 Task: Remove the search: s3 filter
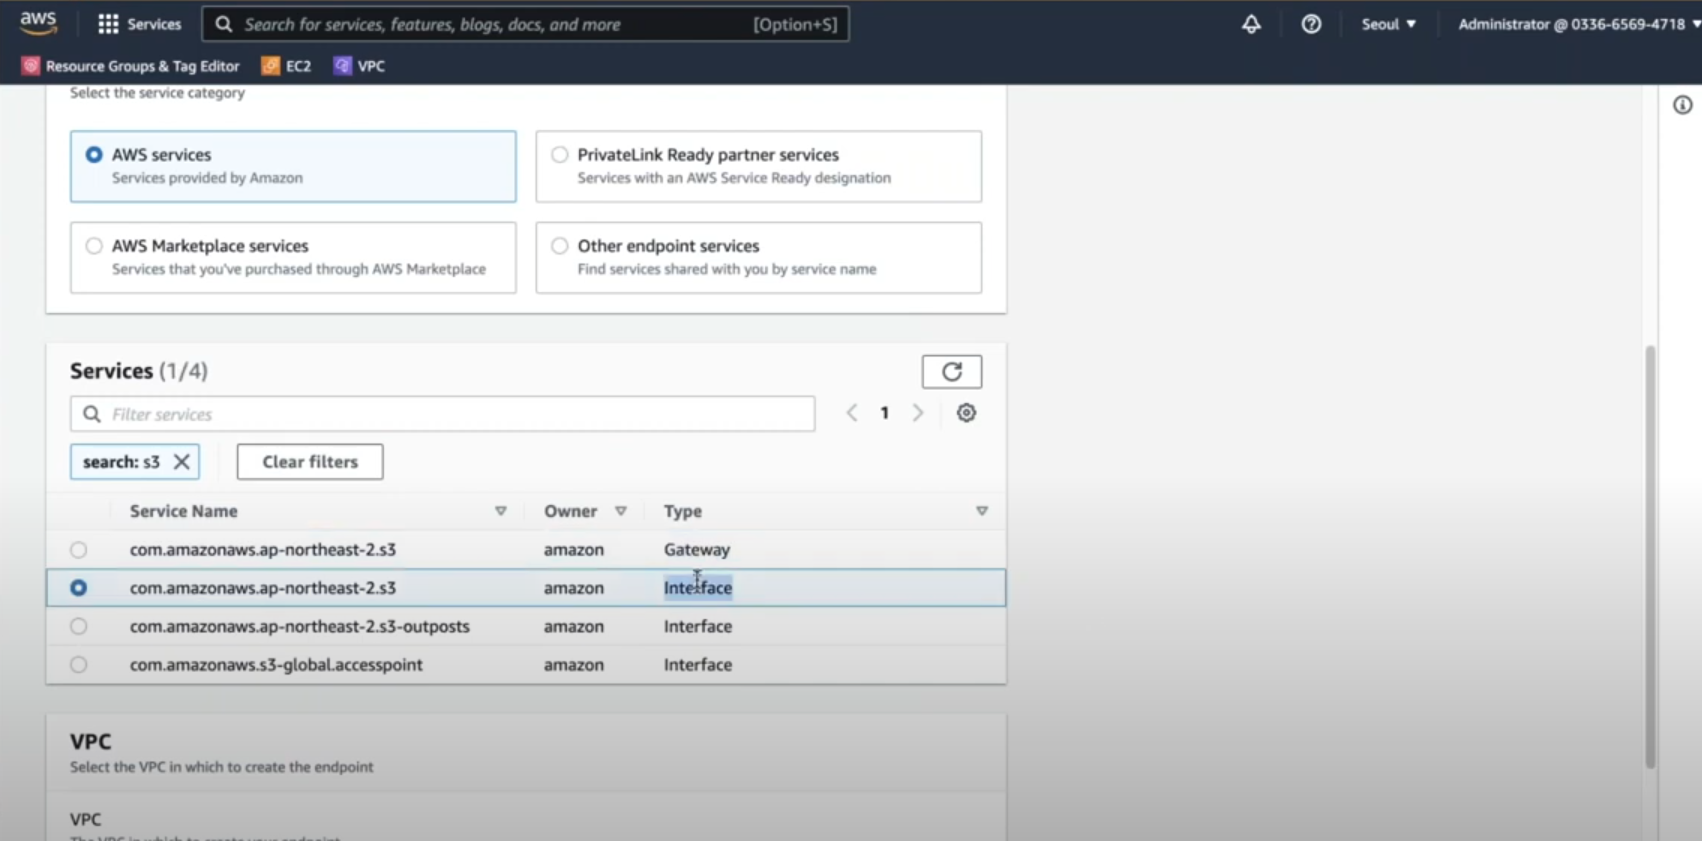point(181,462)
